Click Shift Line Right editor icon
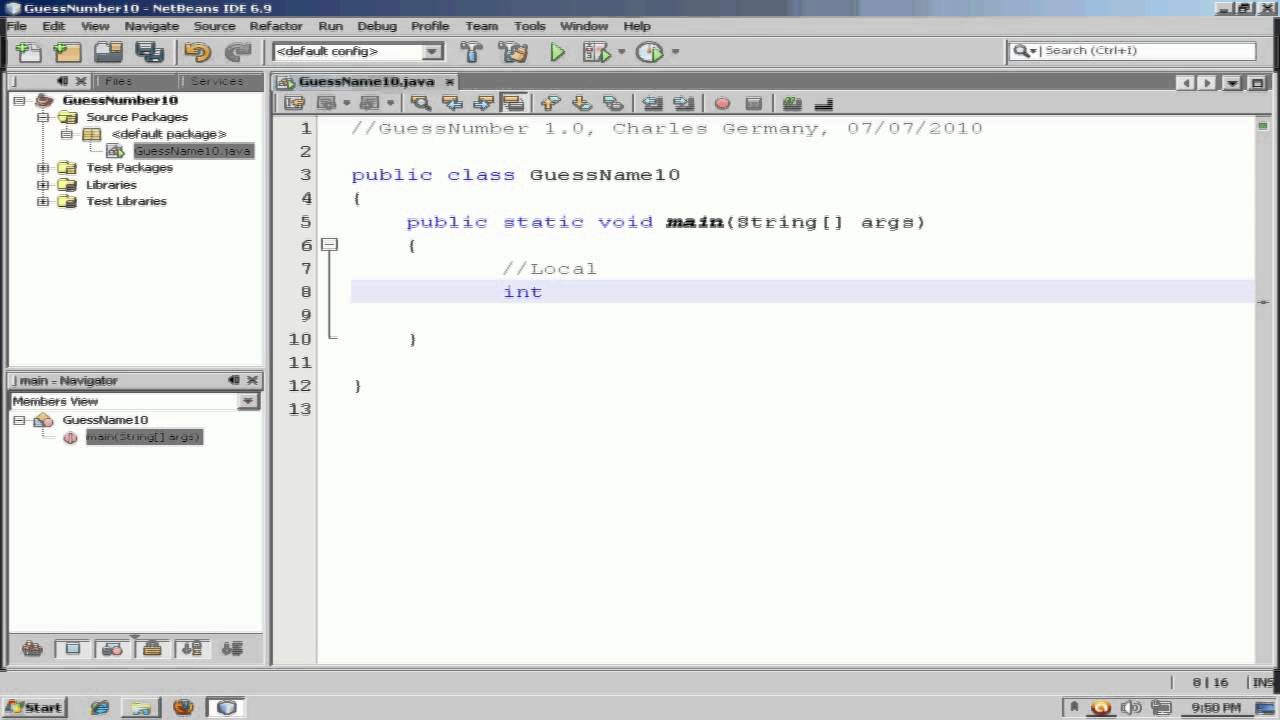The image size is (1280, 720). pyautogui.click(x=684, y=103)
